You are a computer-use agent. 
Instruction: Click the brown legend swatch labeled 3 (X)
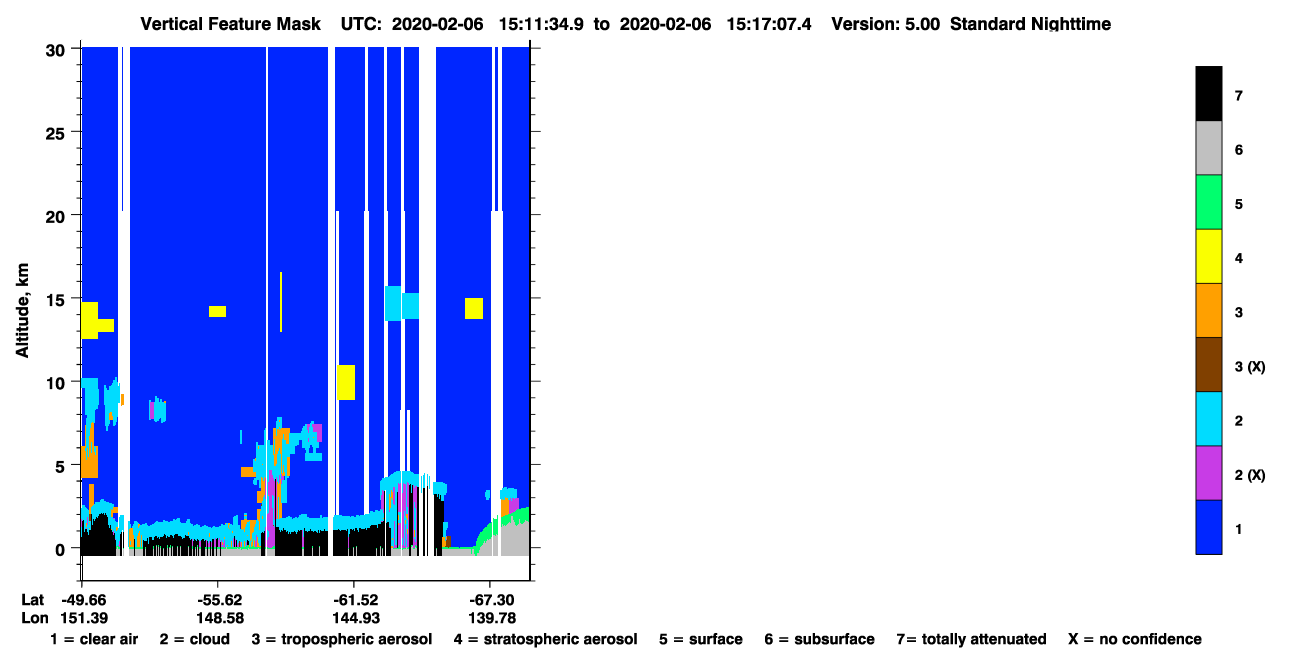coord(1208,364)
